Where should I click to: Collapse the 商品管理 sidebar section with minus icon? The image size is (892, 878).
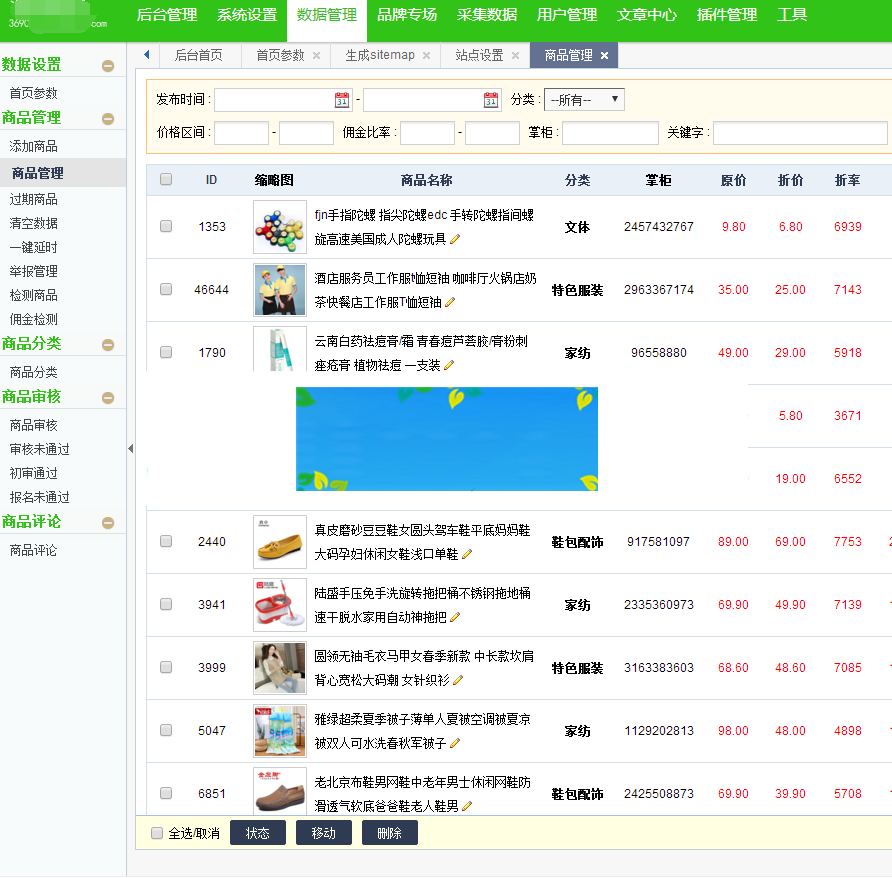(x=108, y=117)
